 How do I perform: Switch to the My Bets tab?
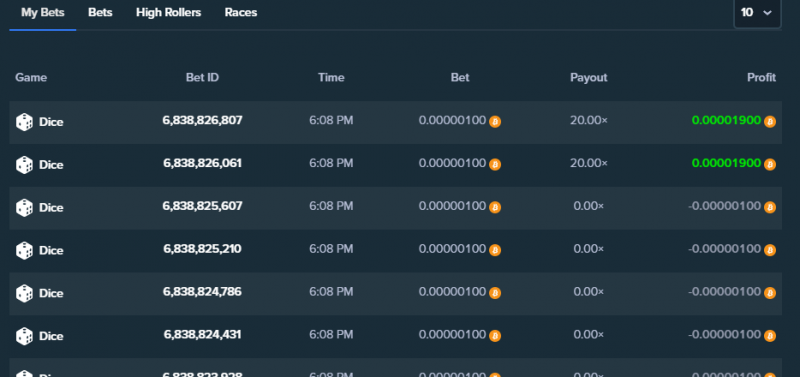(43, 13)
